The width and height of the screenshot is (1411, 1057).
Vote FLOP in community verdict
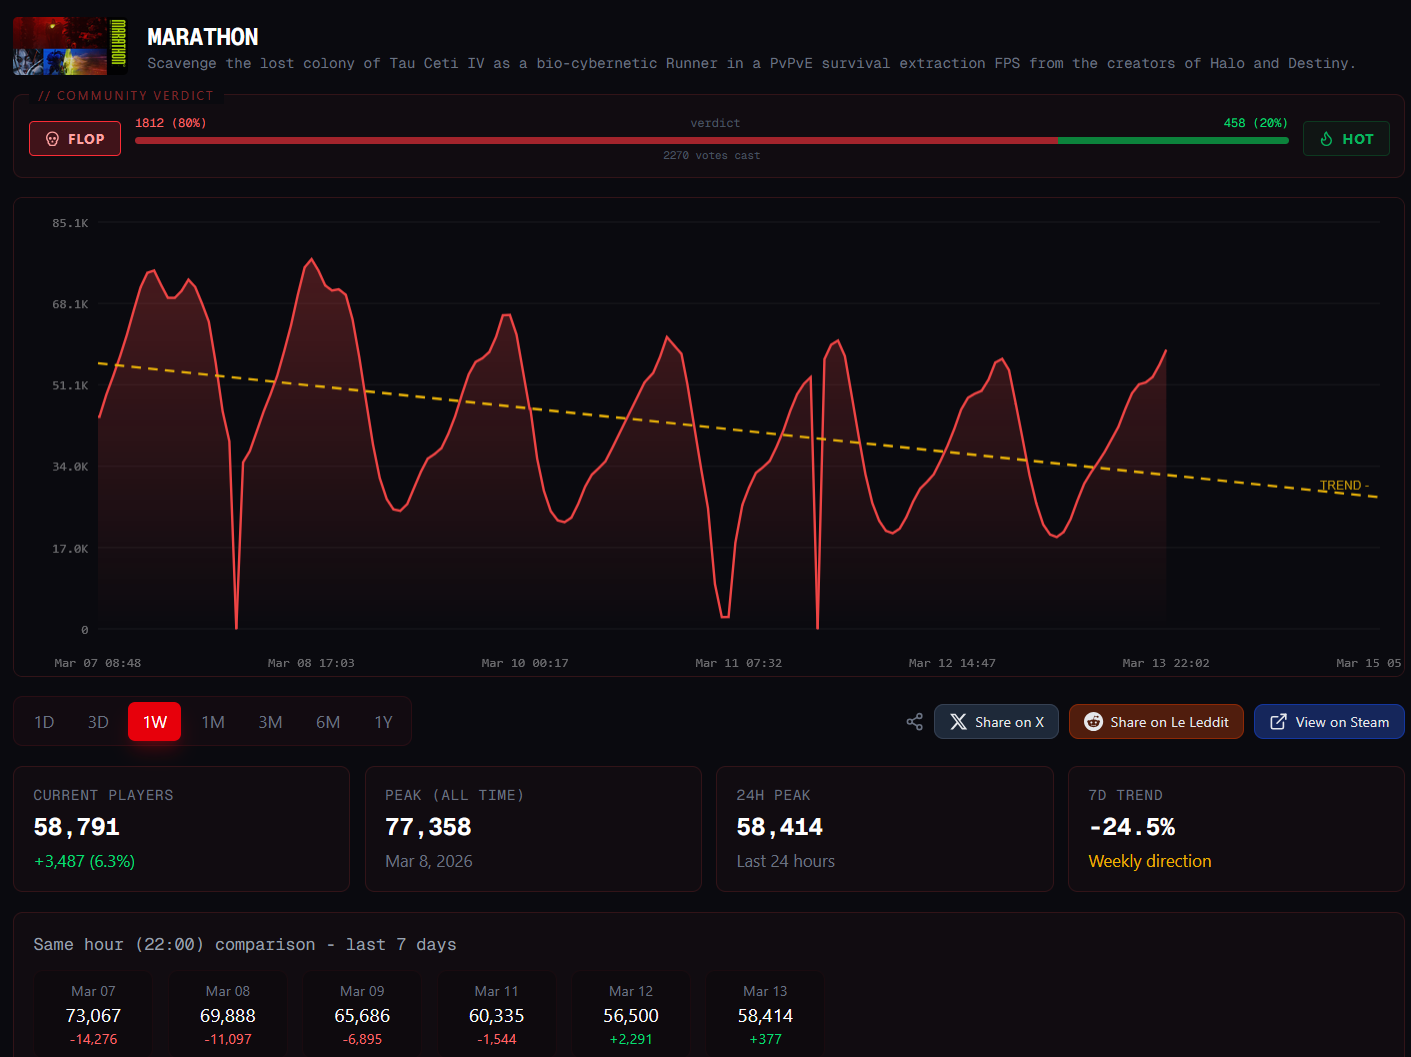(75, 139)
